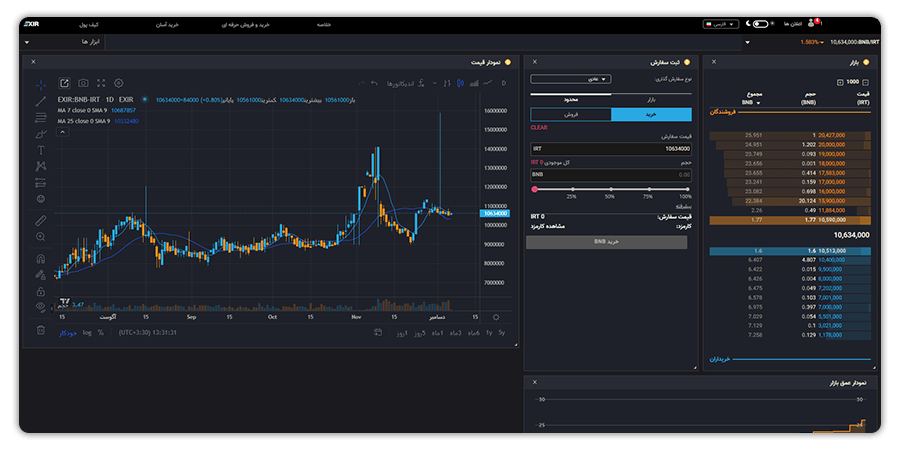
Task: Select 5y chart time range
Action: click(x=502, y=333)
